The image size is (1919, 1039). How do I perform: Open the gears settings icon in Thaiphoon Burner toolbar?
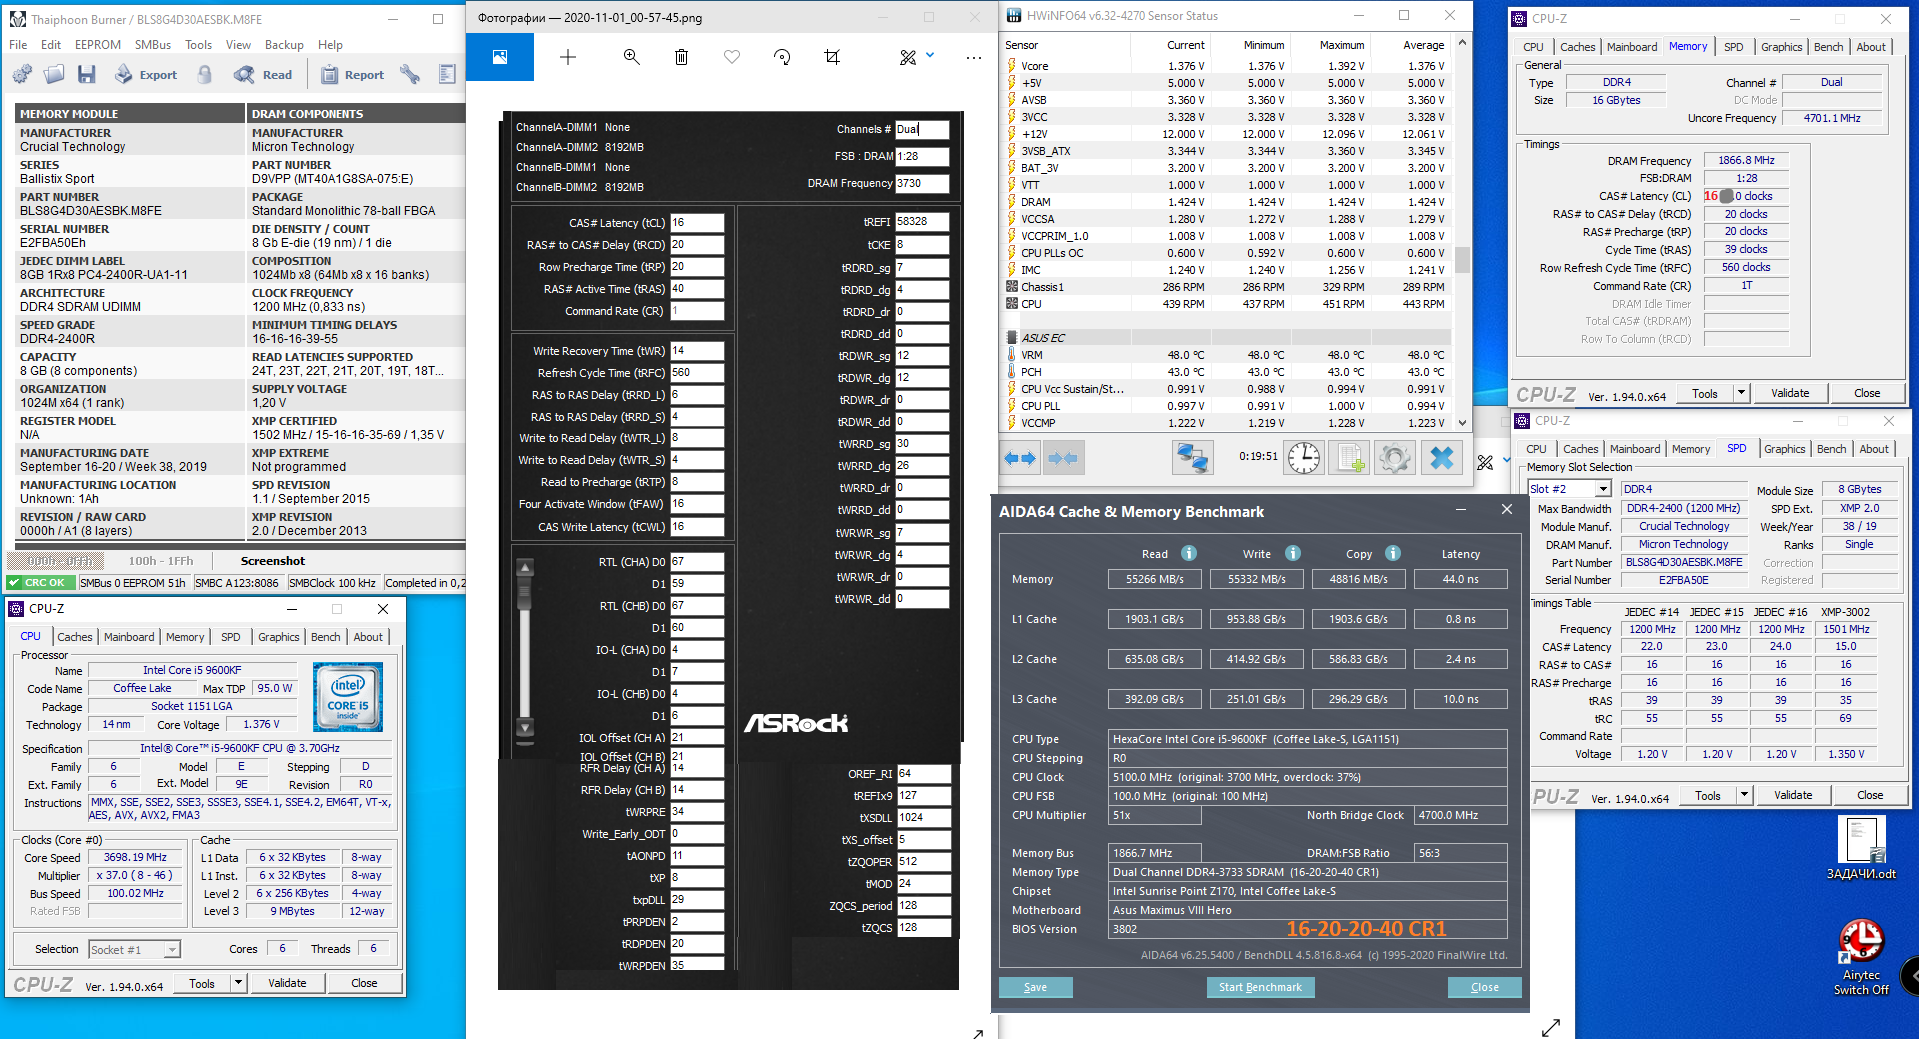click(22, 74)
